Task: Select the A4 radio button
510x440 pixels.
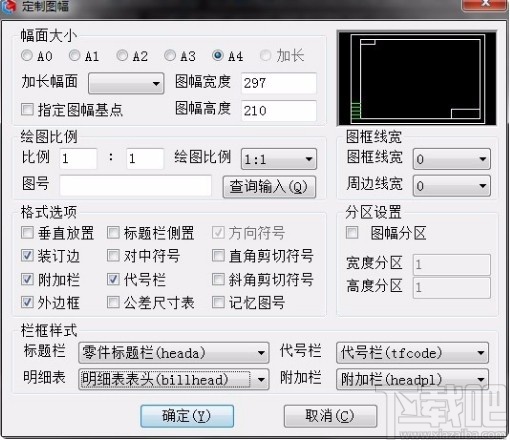Action: 217,55
